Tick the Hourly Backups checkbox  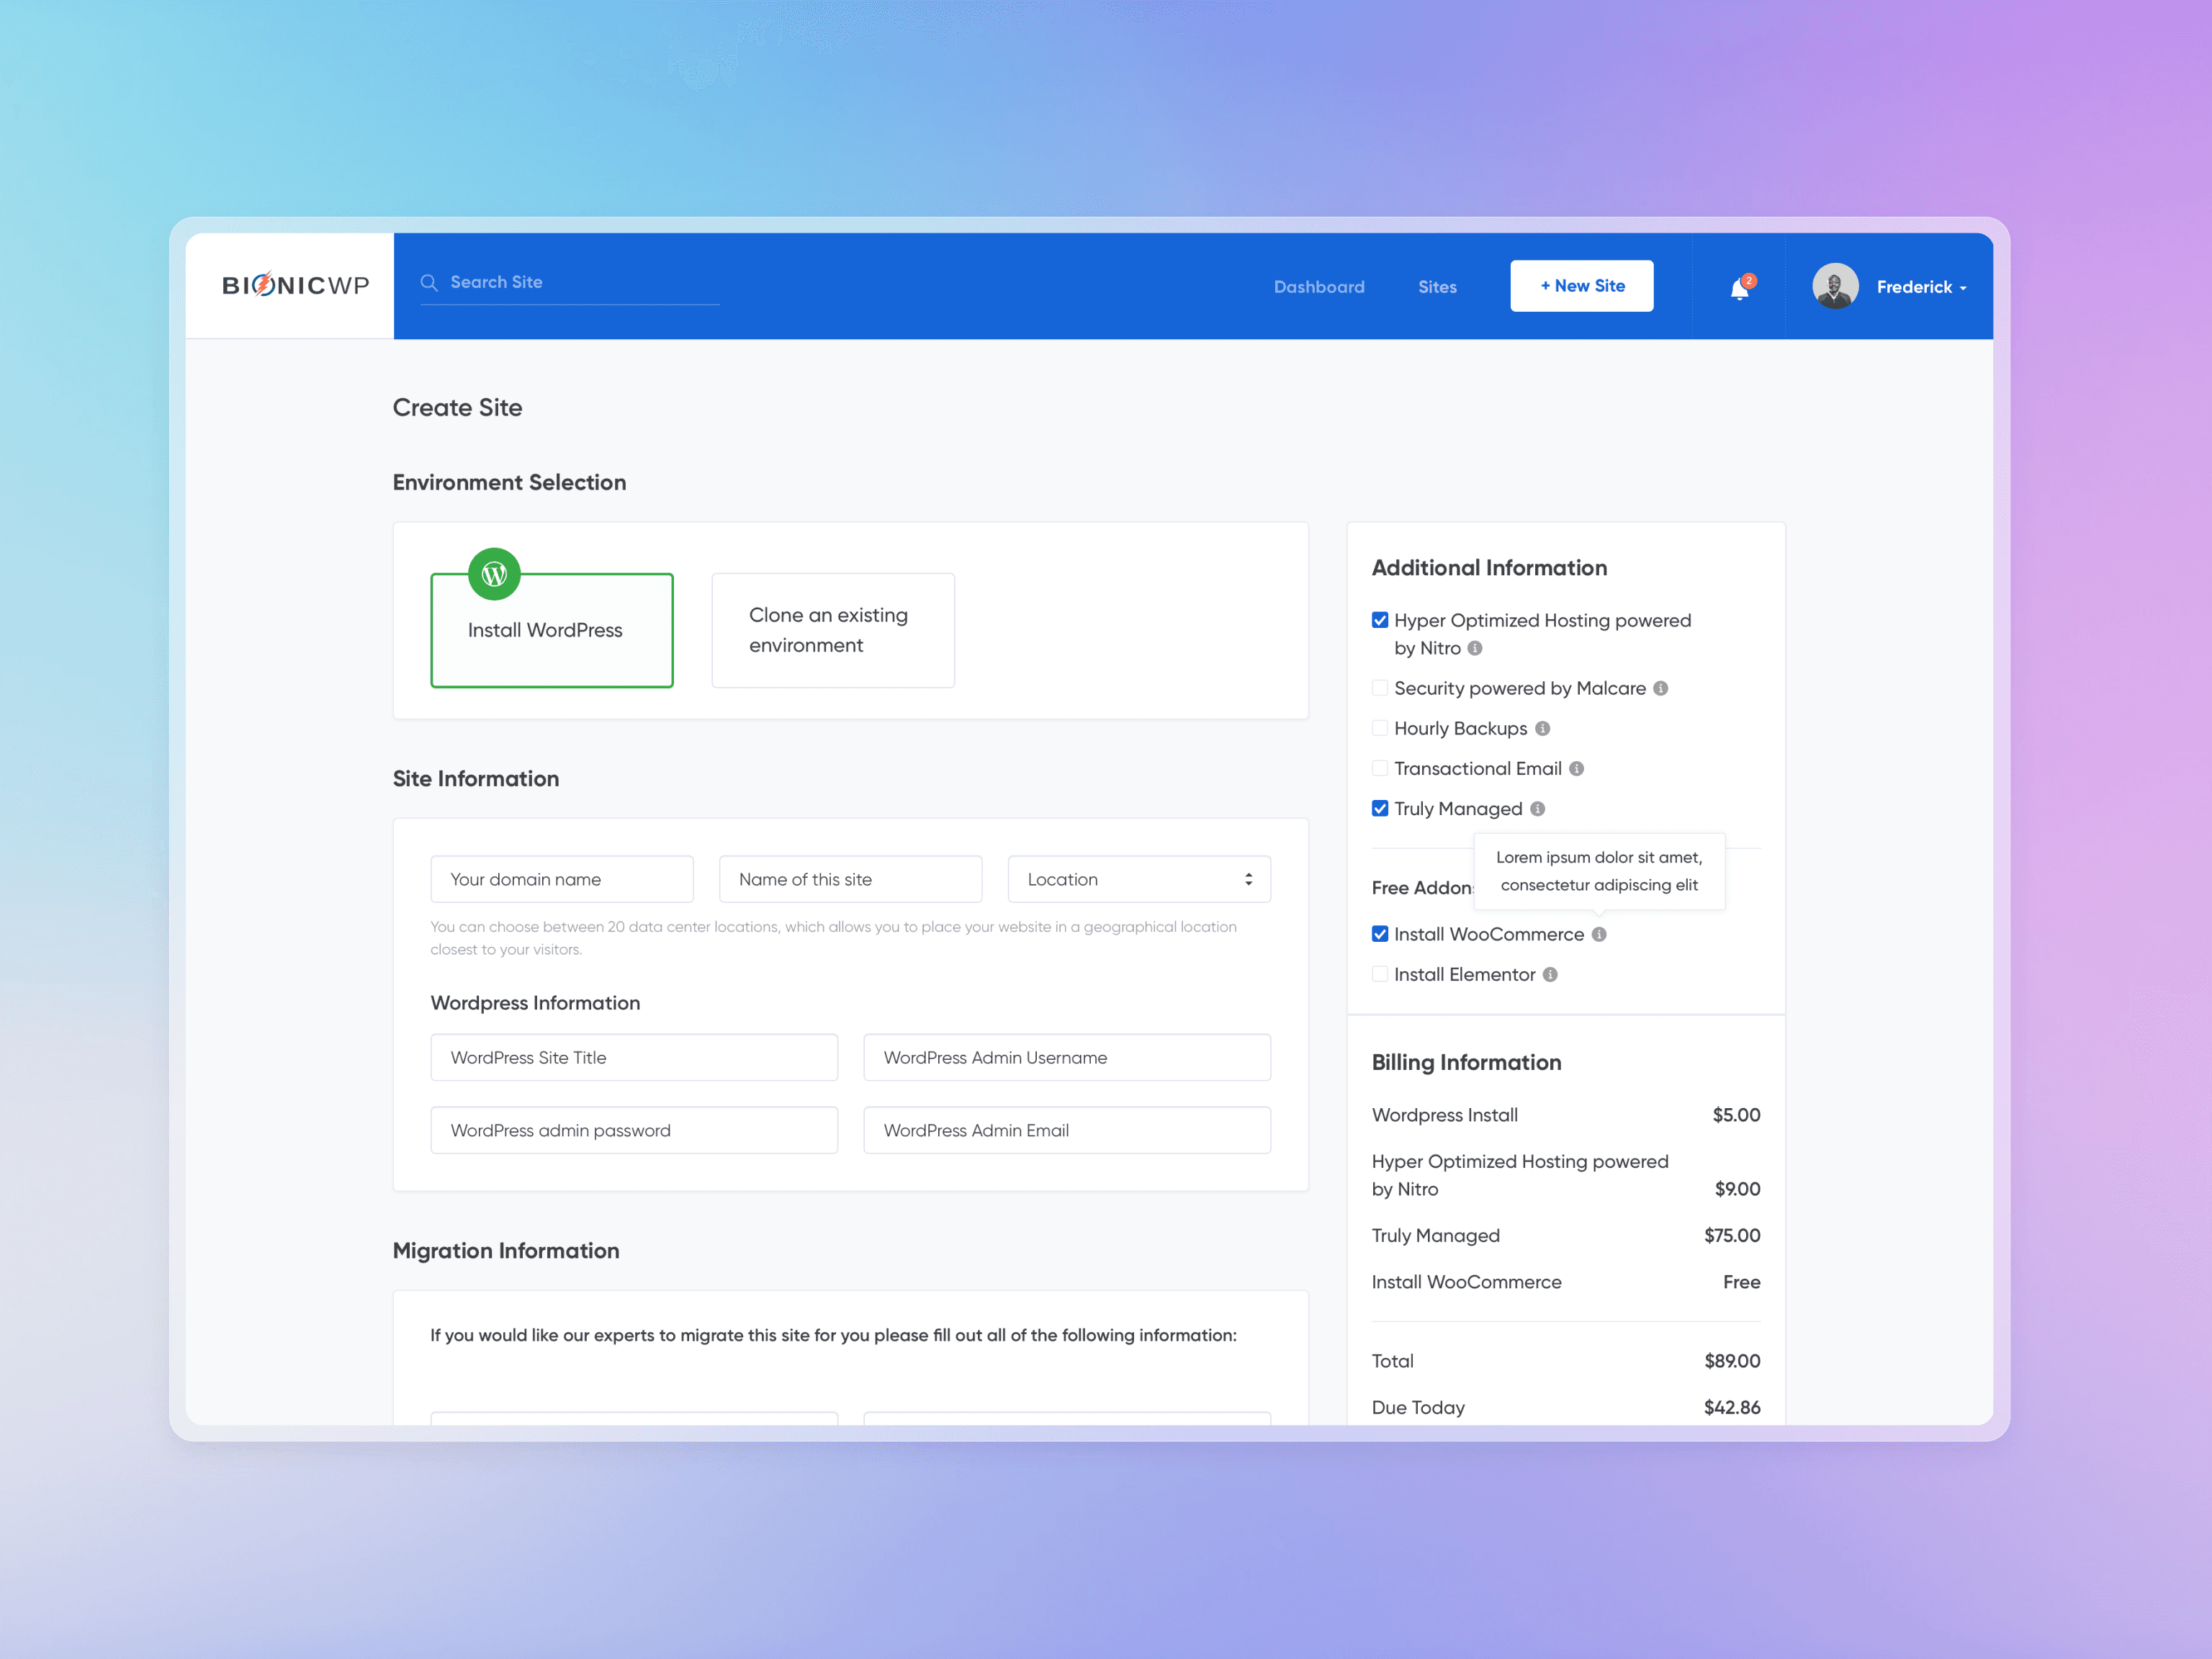pos(1380,728)
